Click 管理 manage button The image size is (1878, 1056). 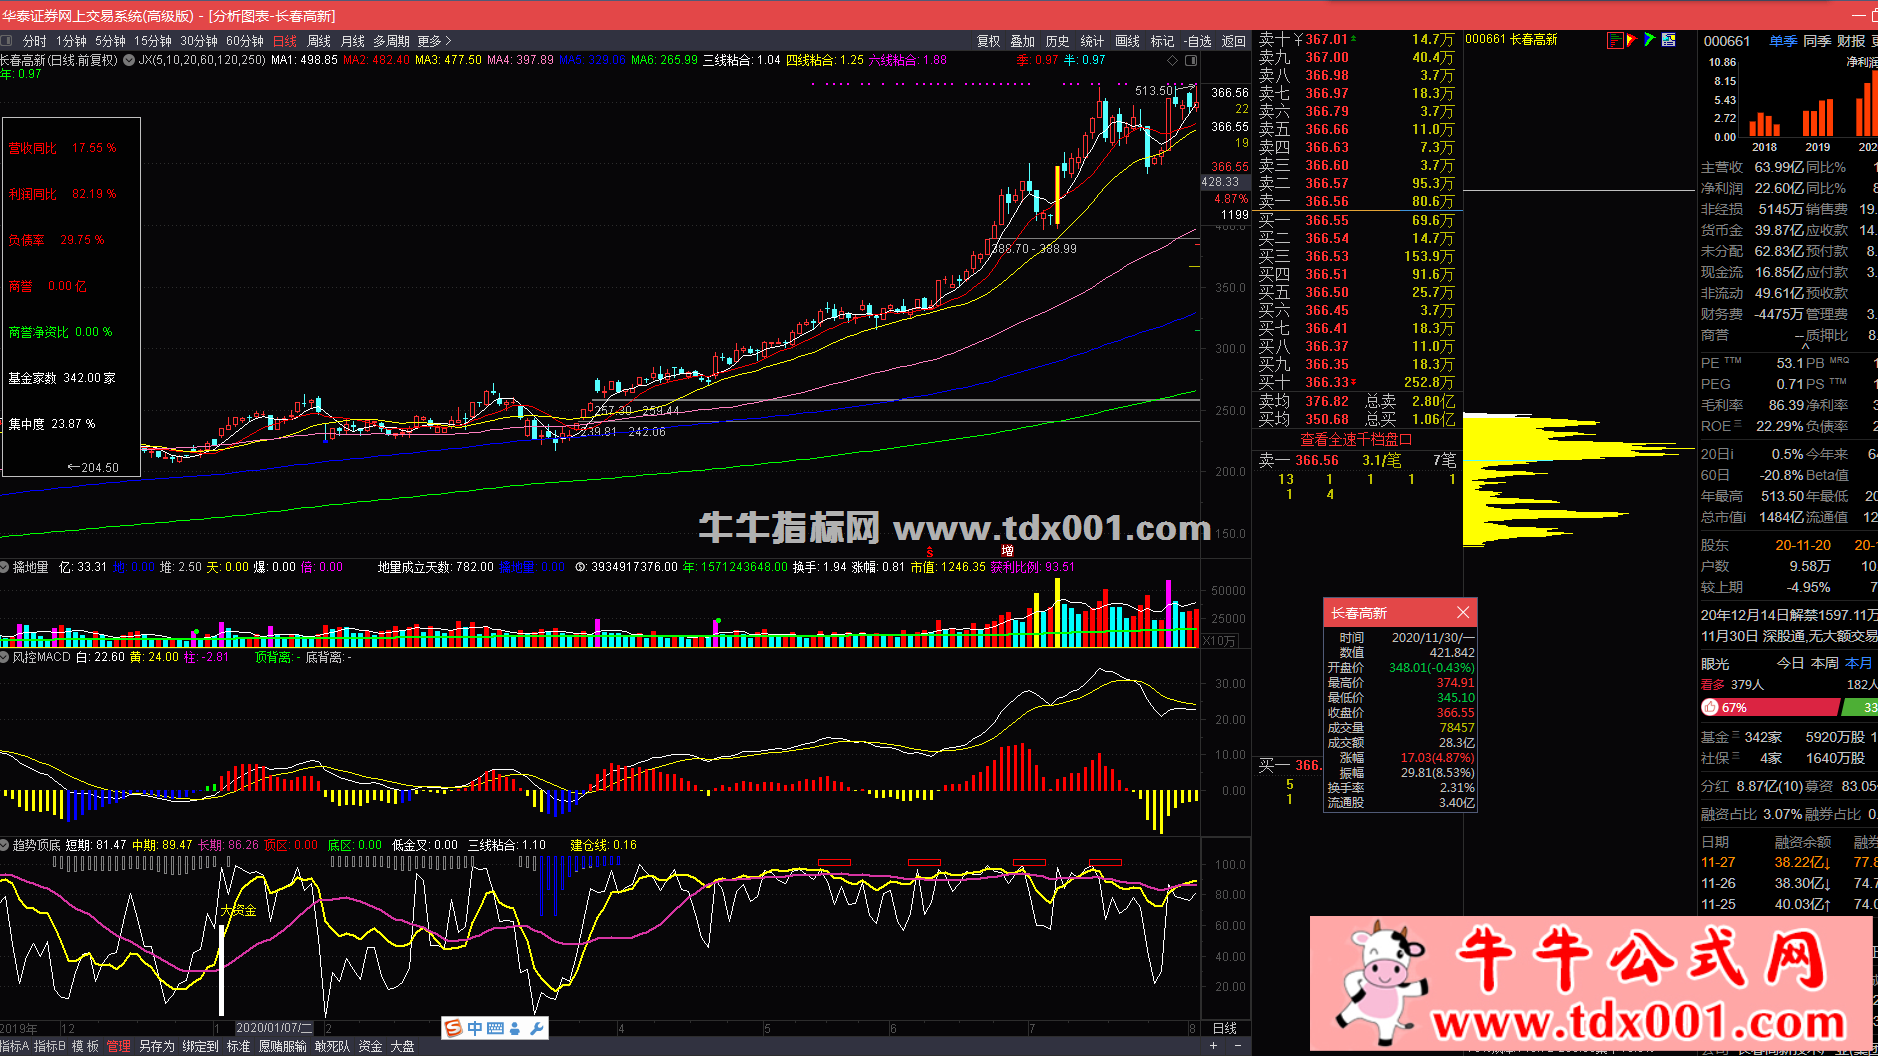(x=119, y=1046)
